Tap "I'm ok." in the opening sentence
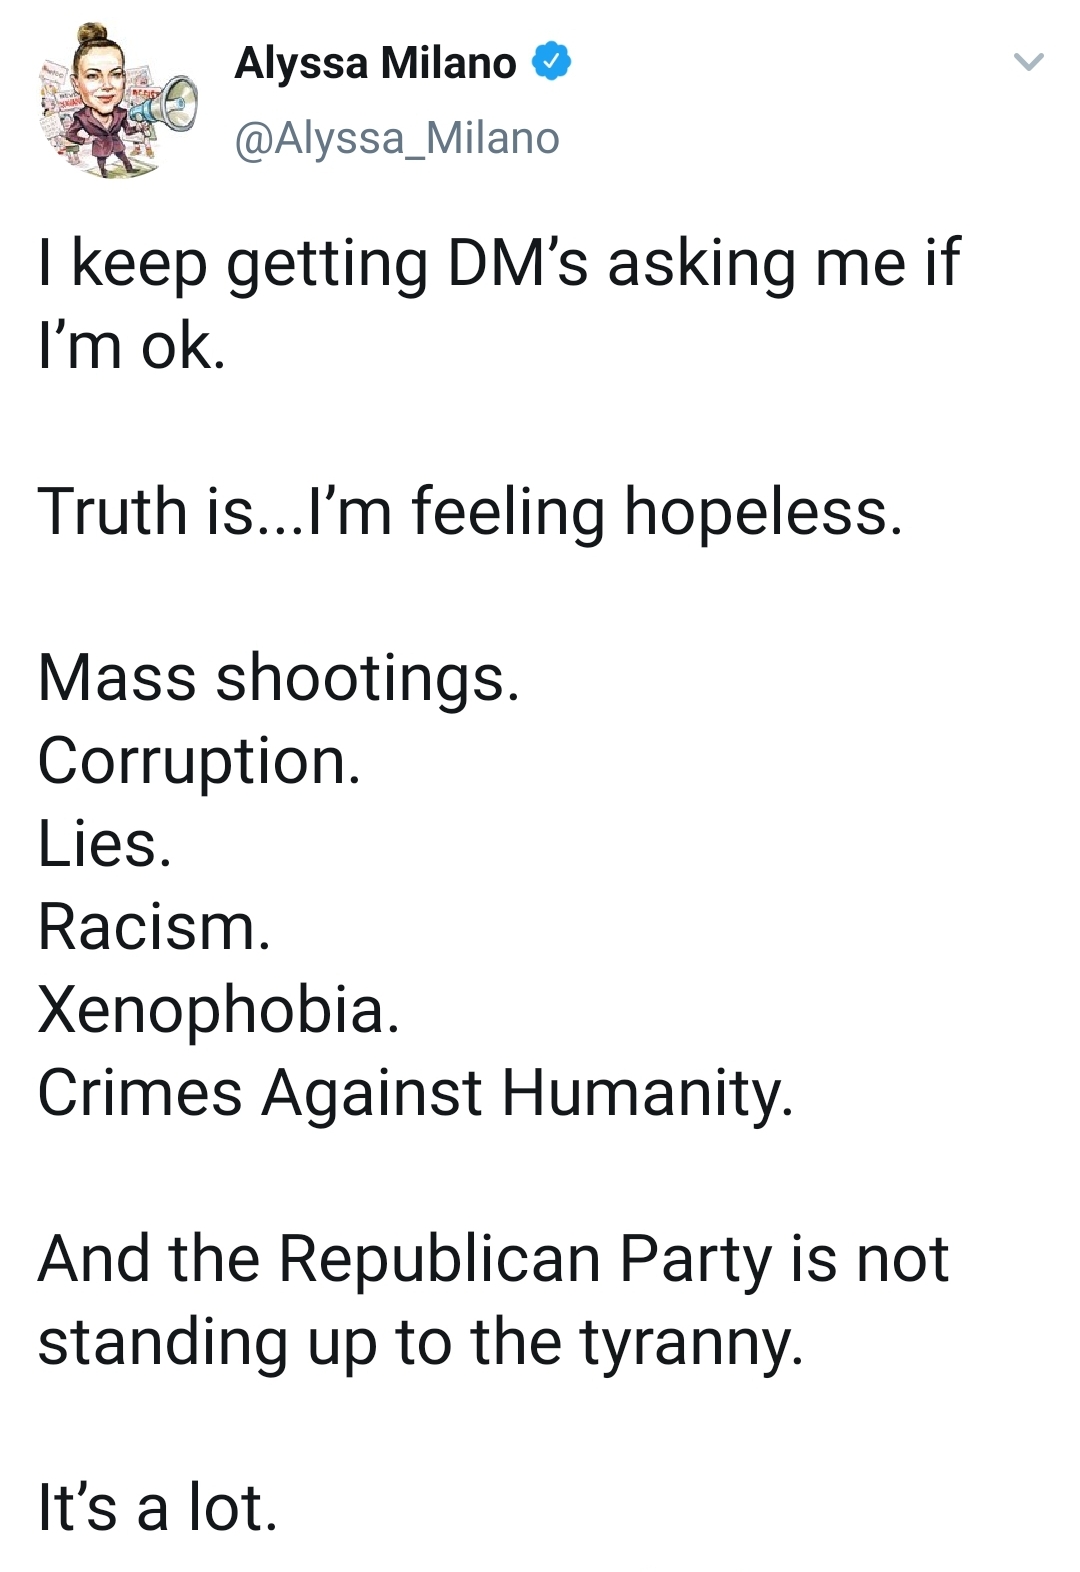Image resolution: width=1080 pixels, height=1572 pixels. [x=132, y=347]
